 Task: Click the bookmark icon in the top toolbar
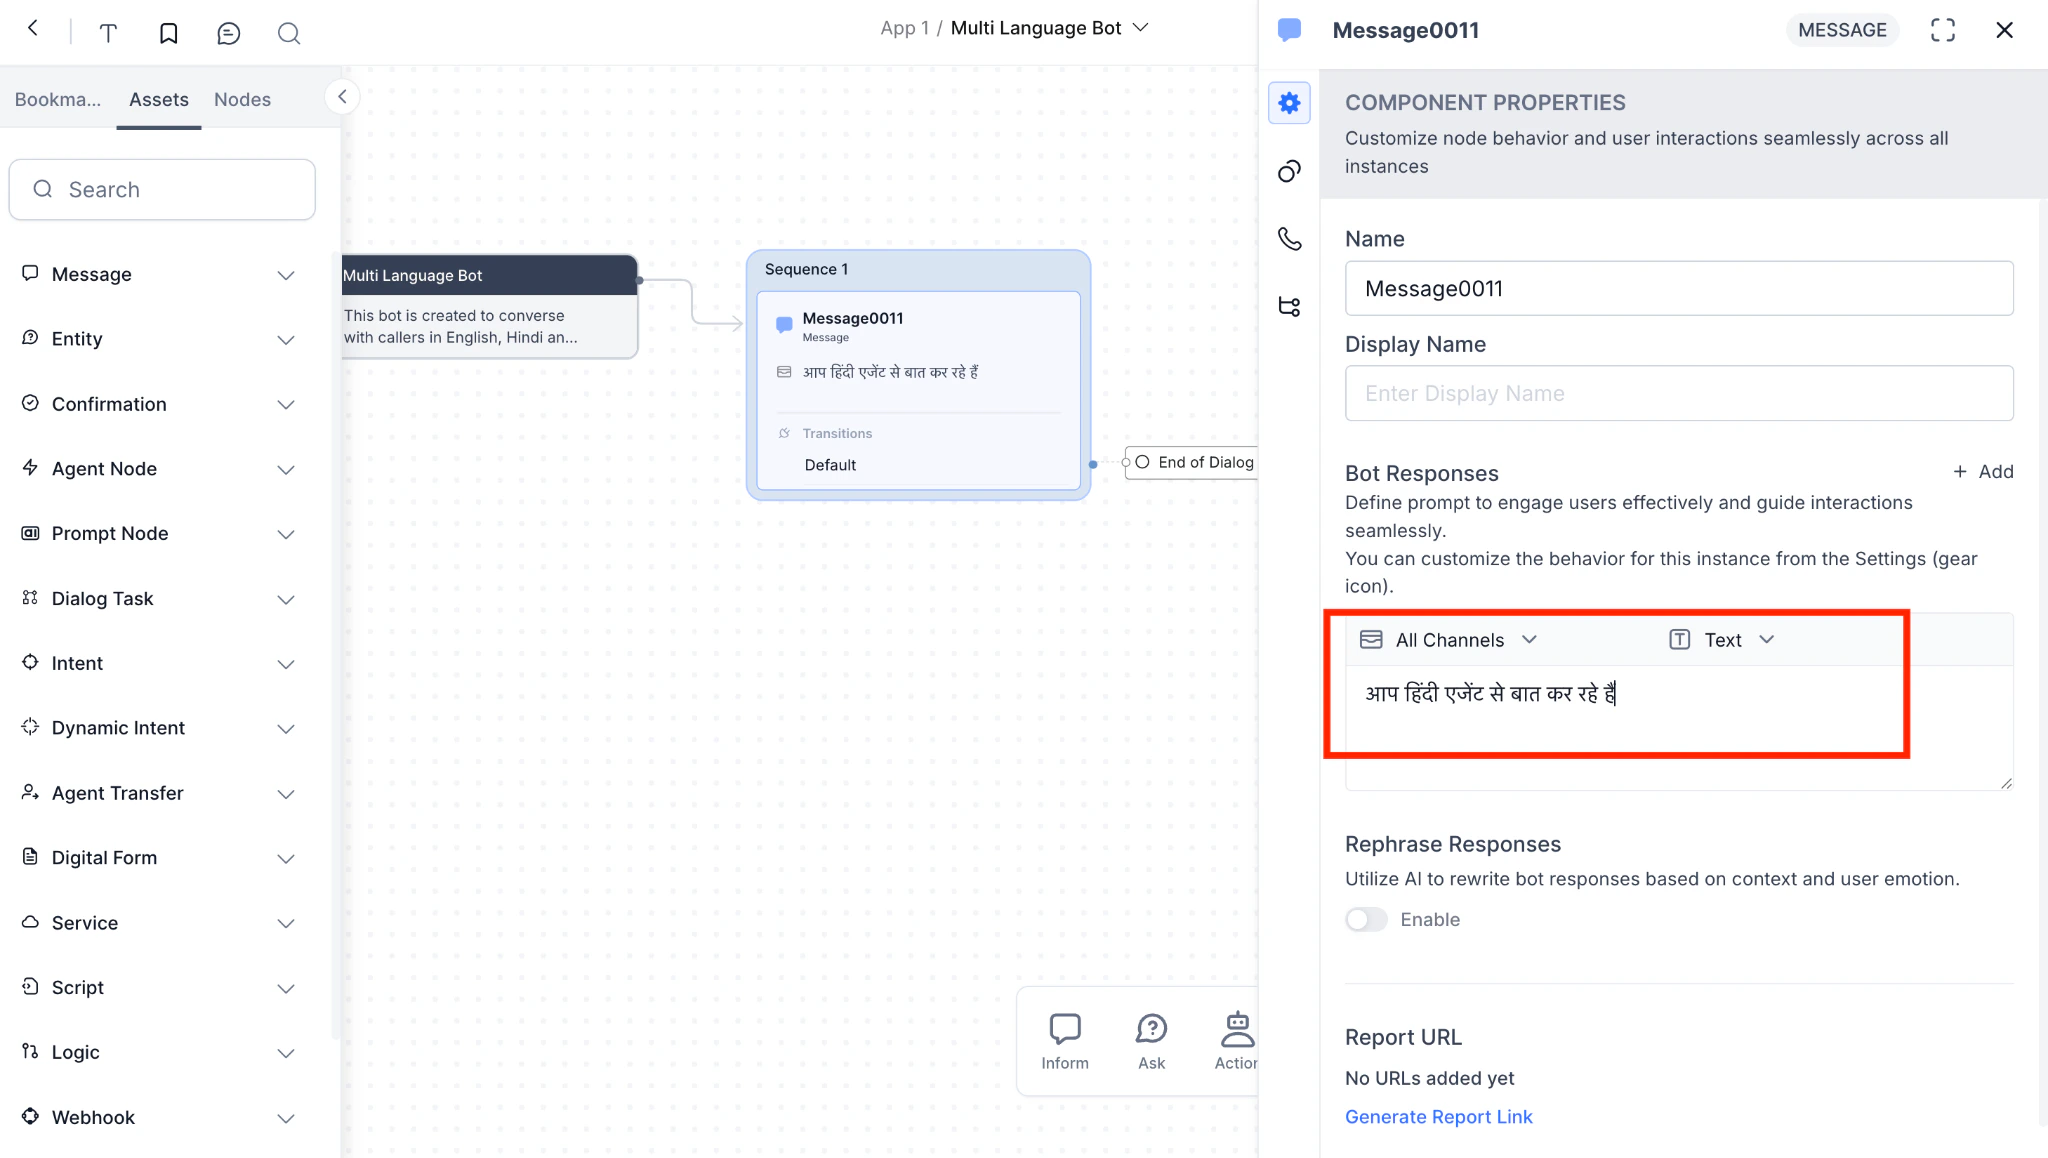point(168,32)
